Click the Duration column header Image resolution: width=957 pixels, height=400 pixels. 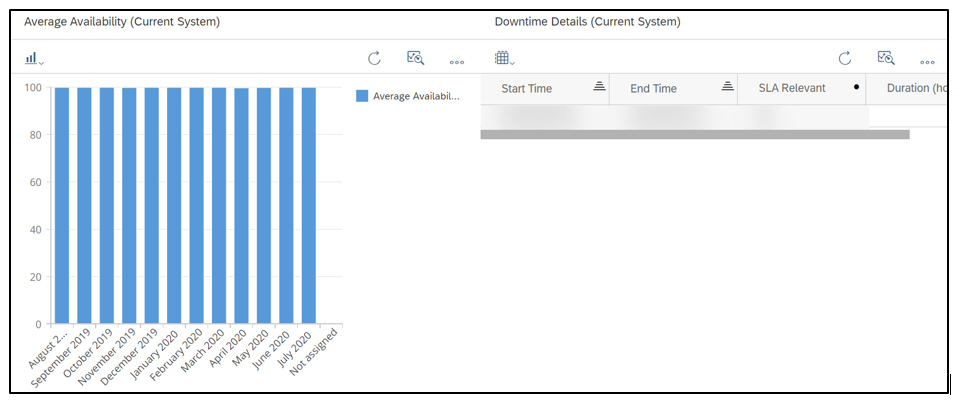point(908,89)
